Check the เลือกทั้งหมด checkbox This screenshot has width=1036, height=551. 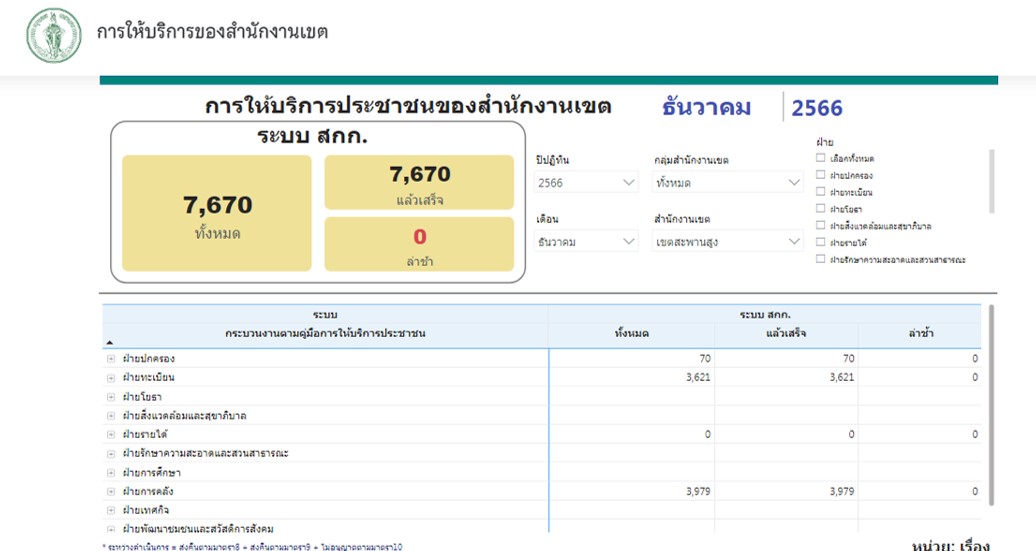[821, 158]
